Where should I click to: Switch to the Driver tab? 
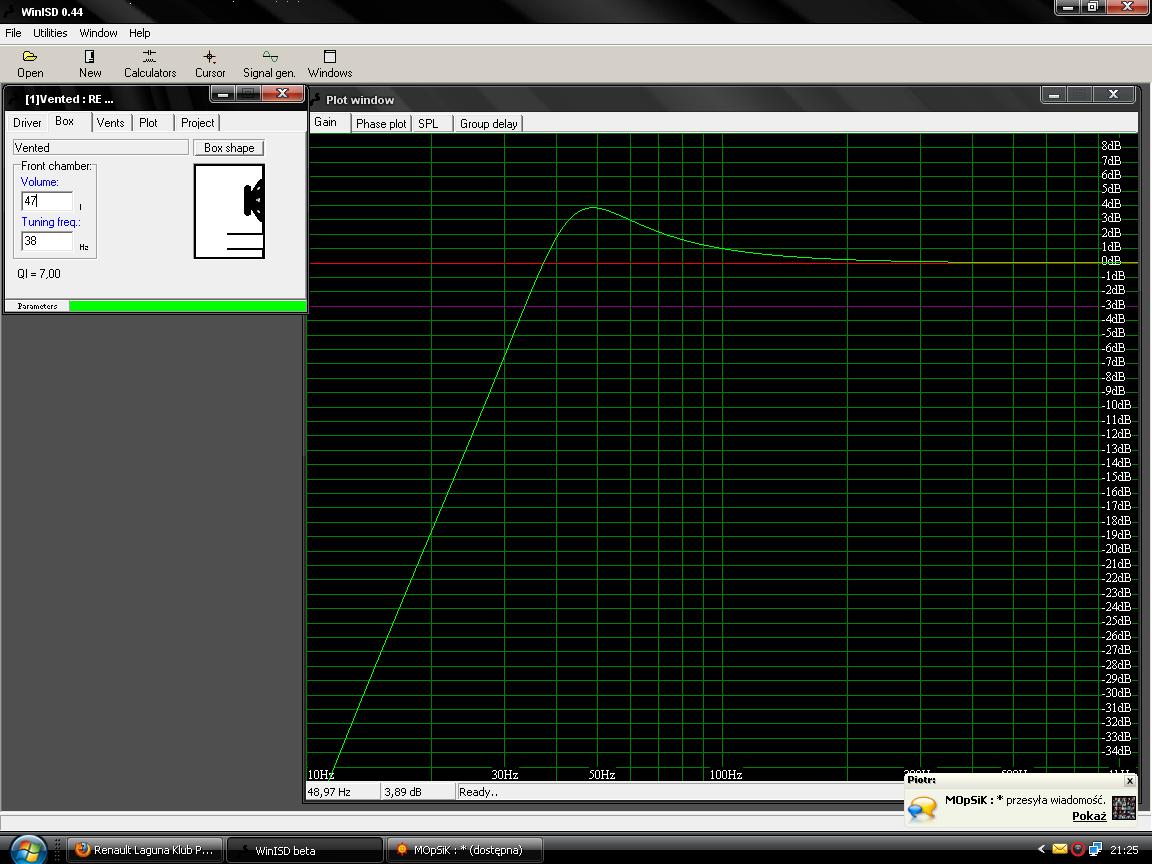27,123
